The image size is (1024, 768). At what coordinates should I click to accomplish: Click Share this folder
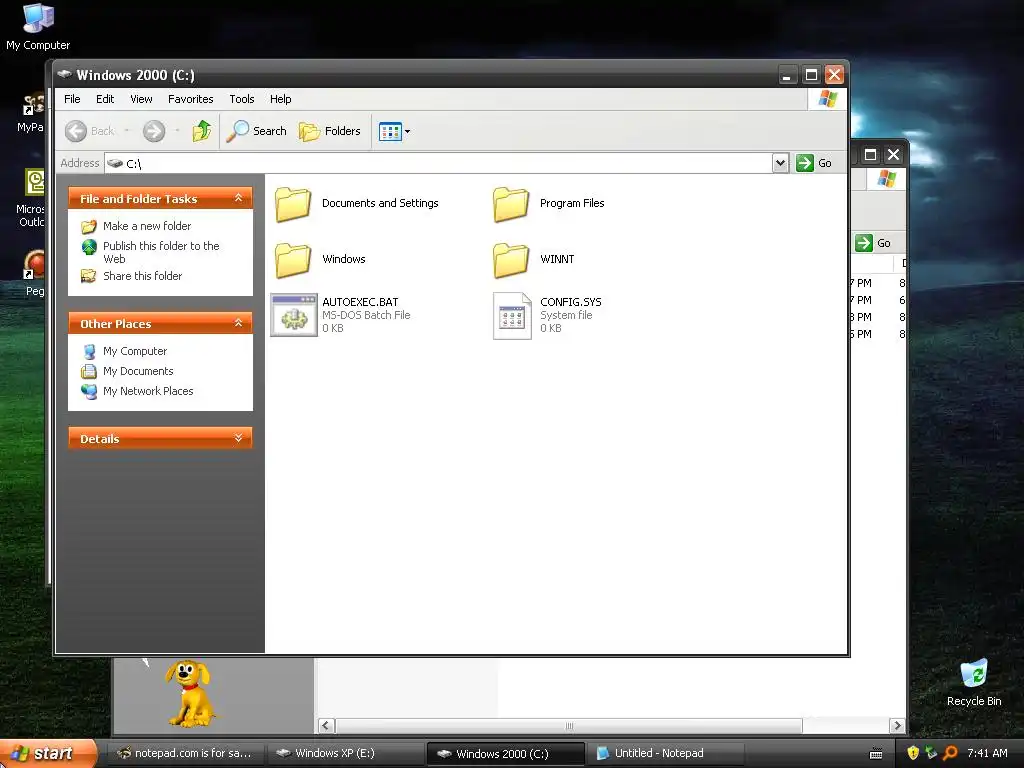(142, 276)
